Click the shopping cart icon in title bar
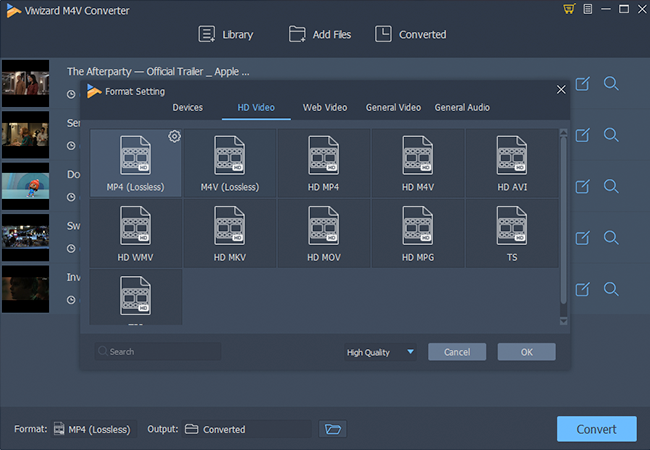The height and width of the screenshot is (450, 650). tap(569, 9)
